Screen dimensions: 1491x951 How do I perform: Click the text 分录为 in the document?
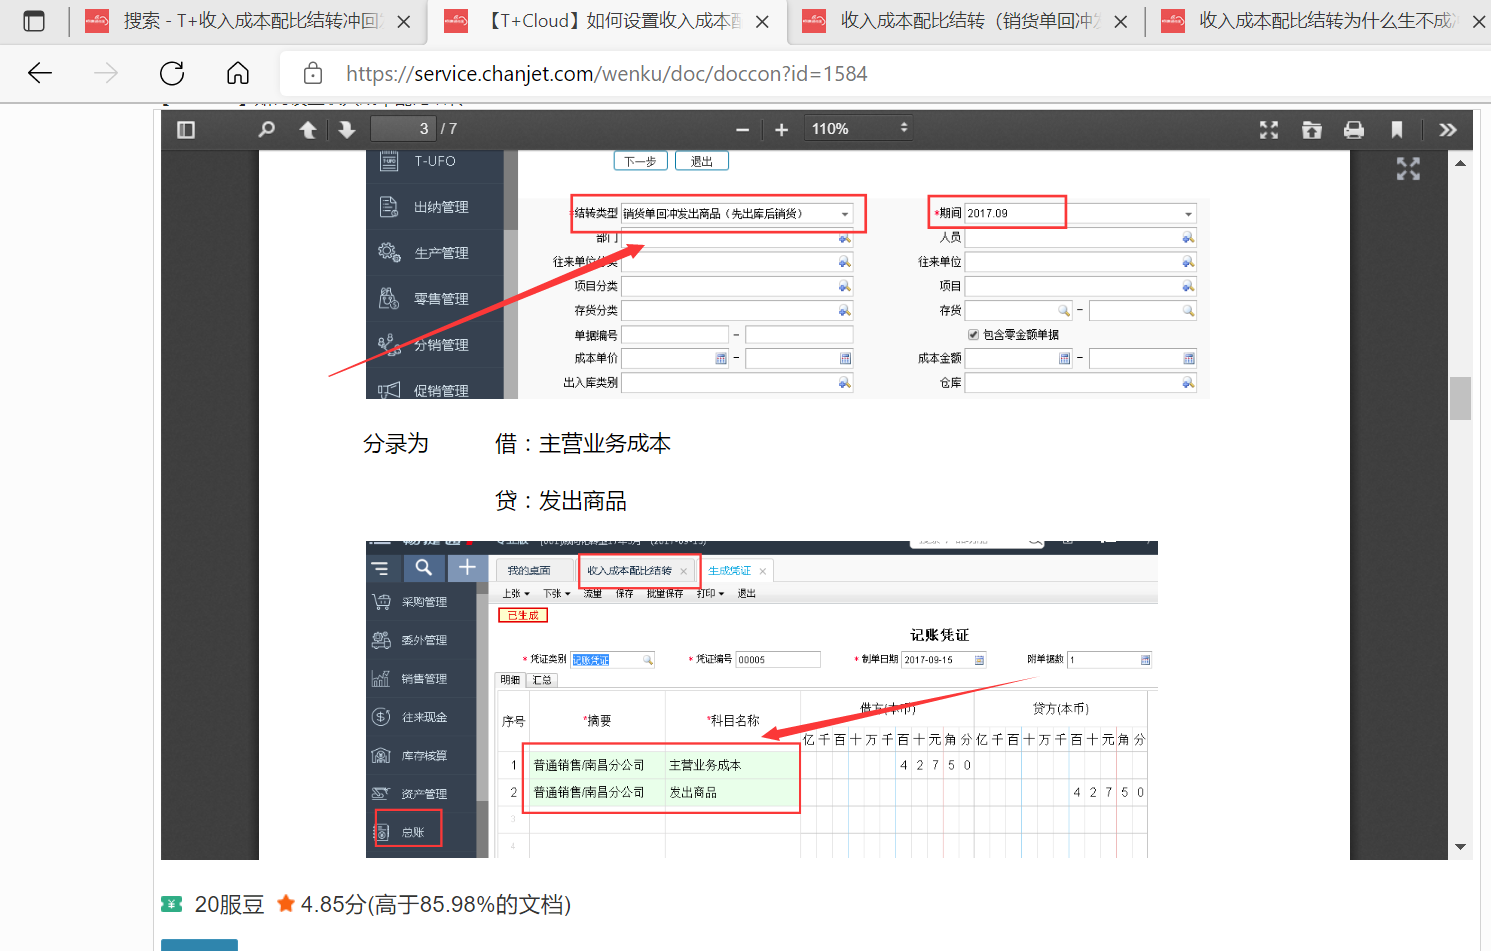(396, 443)
